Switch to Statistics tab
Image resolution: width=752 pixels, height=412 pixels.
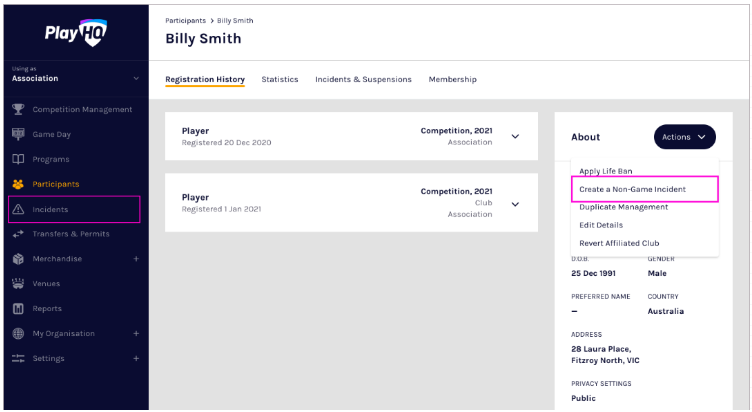(x=280, y=79)
